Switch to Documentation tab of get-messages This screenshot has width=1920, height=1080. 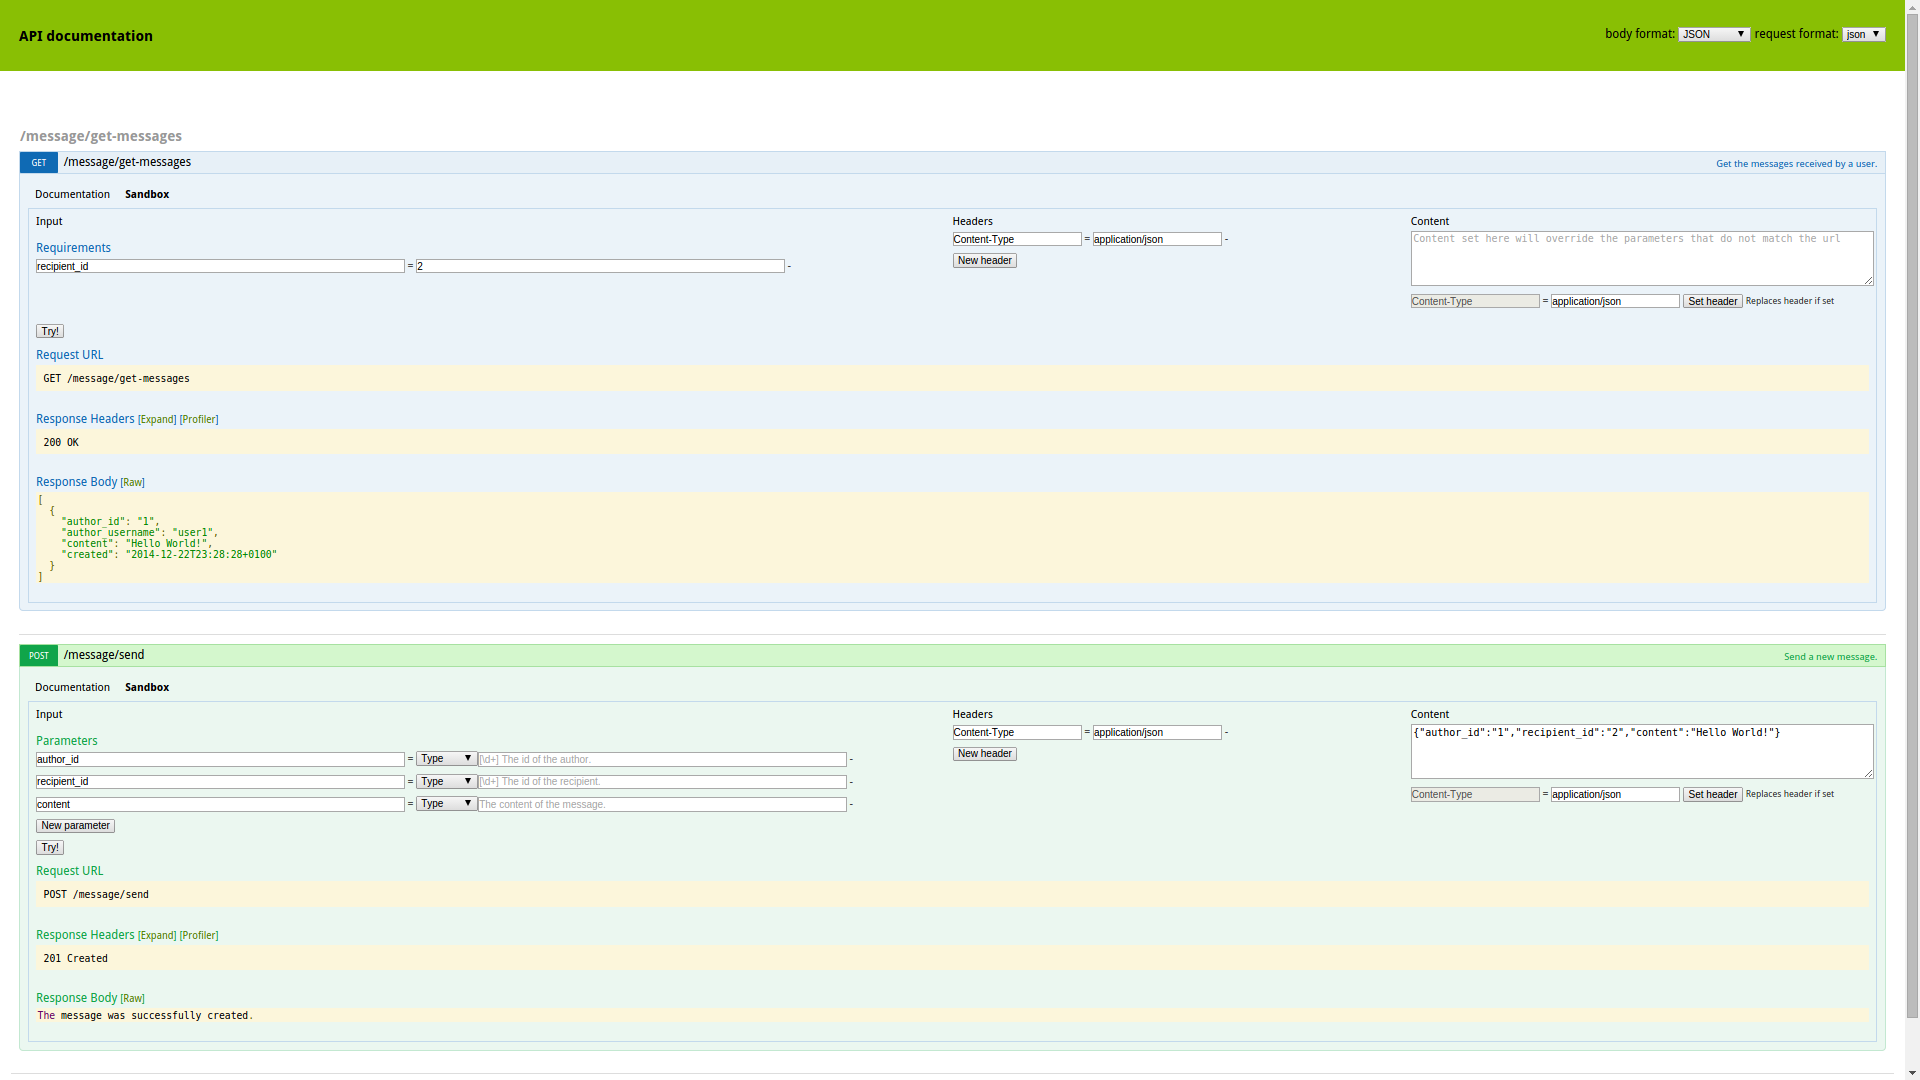pyautogui.click(x=72, y=195)
